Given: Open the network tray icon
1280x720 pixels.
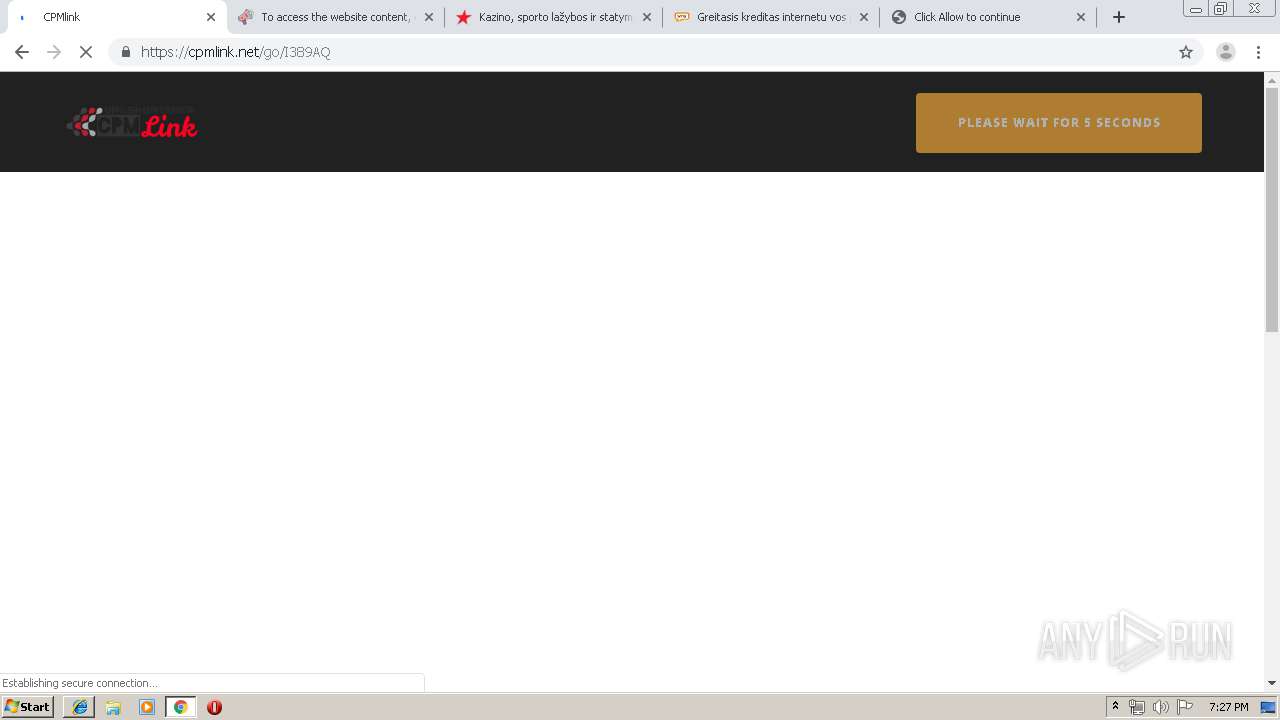Looking at the screenshot, I should click(1137, 707).
